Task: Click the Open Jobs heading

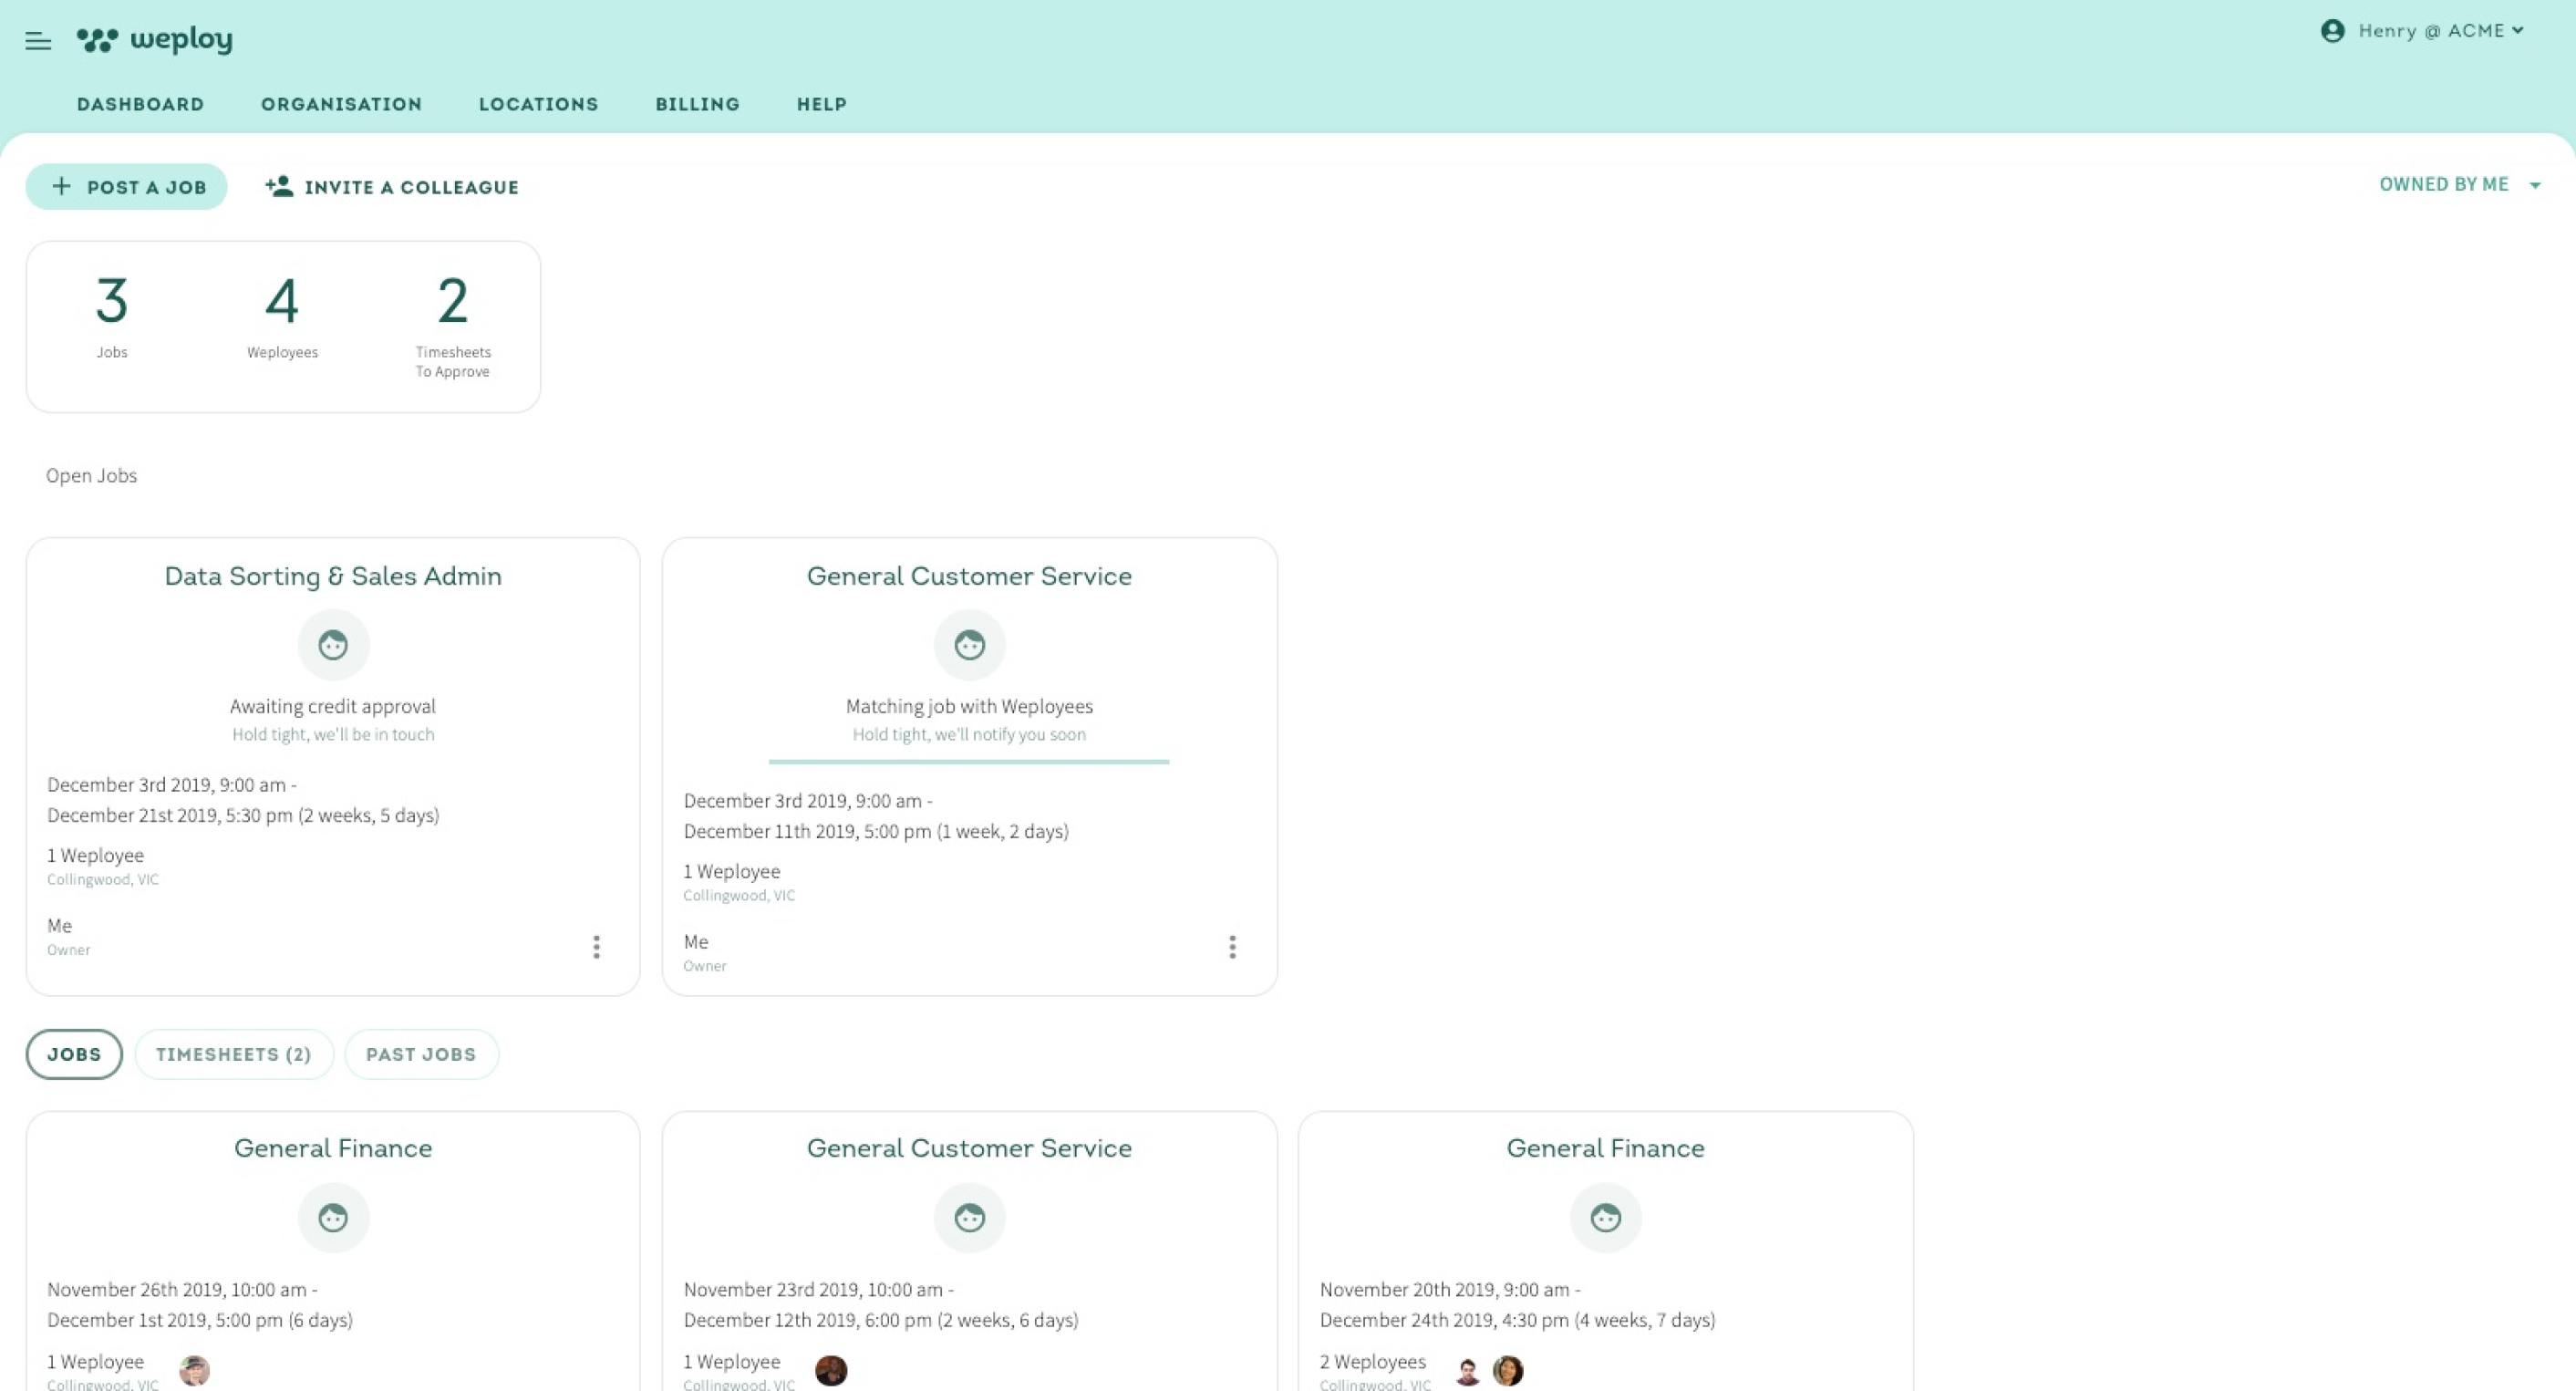Action: 91,476
